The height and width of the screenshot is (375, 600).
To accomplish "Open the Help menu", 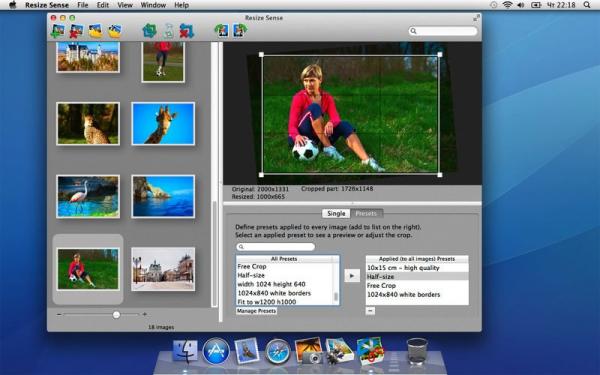I will [x=181, y=5].
